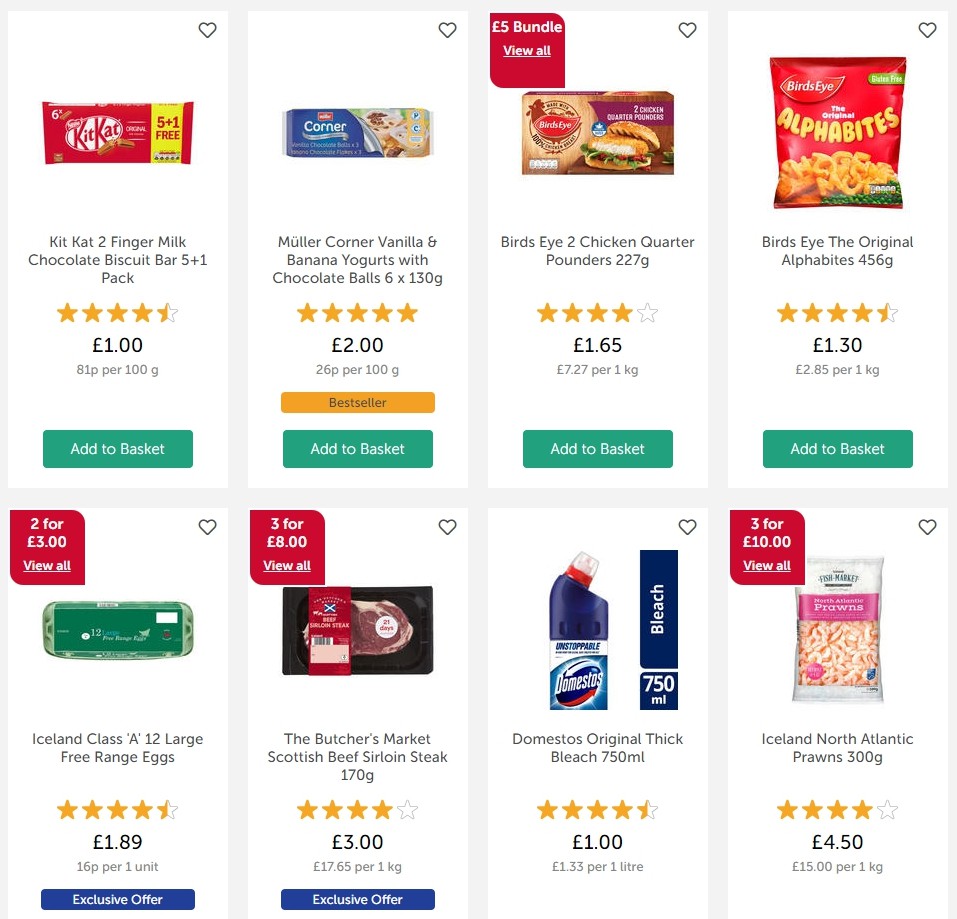957x919 pixels.
Task: Save Birds Eye Alphabites with the heart icon
Action: [x=927, y=30]
